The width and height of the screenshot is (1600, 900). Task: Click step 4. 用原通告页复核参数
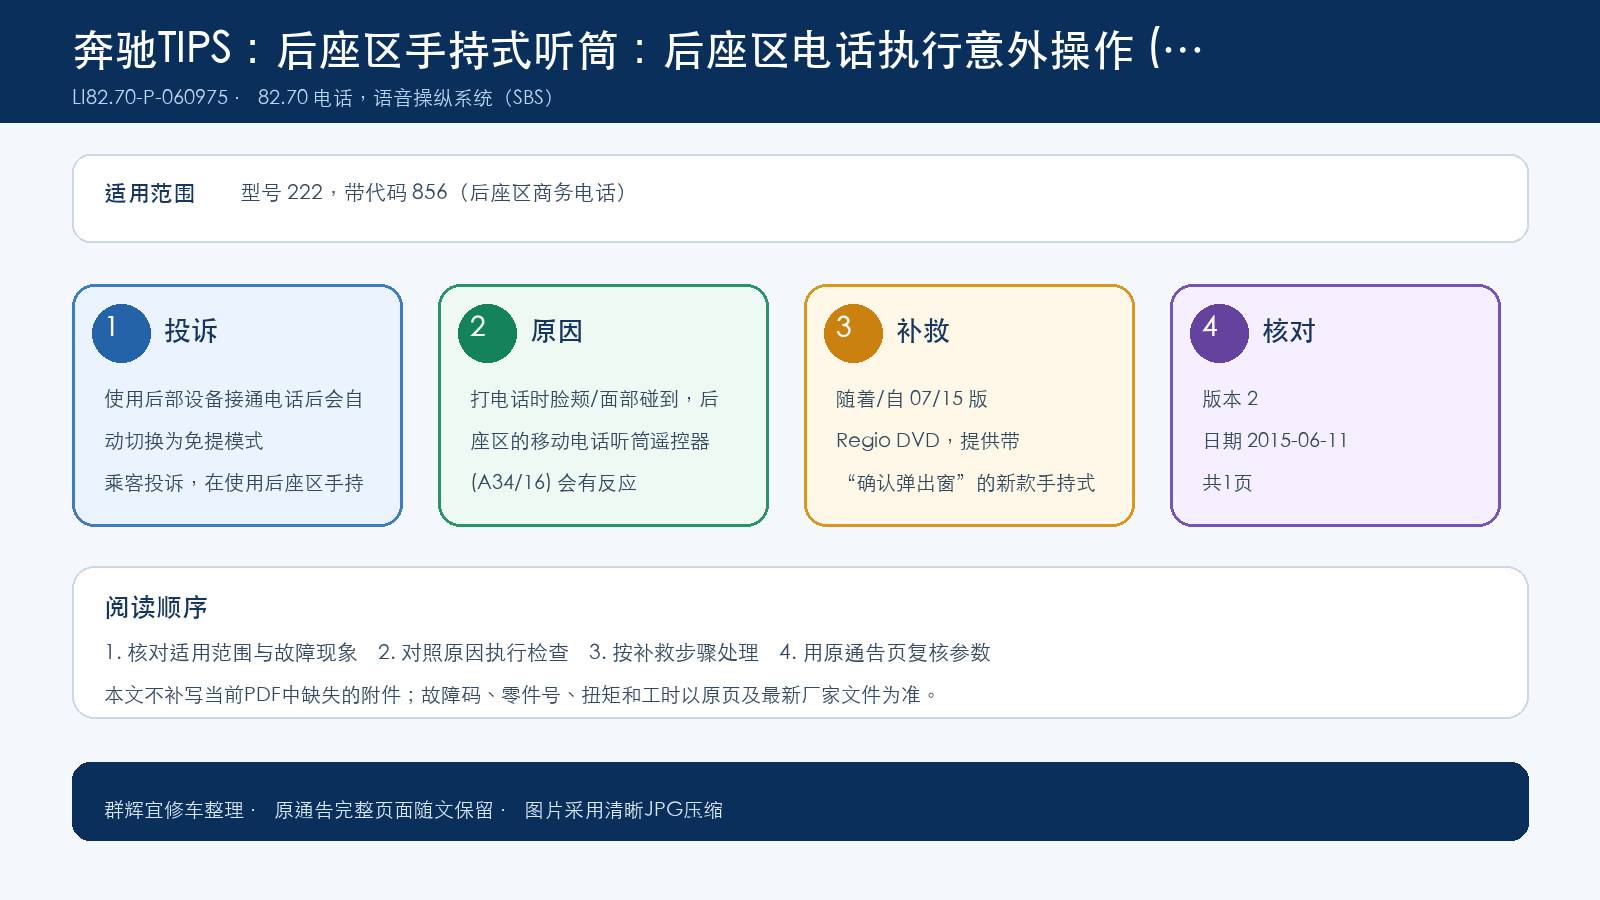pos(885,653)
